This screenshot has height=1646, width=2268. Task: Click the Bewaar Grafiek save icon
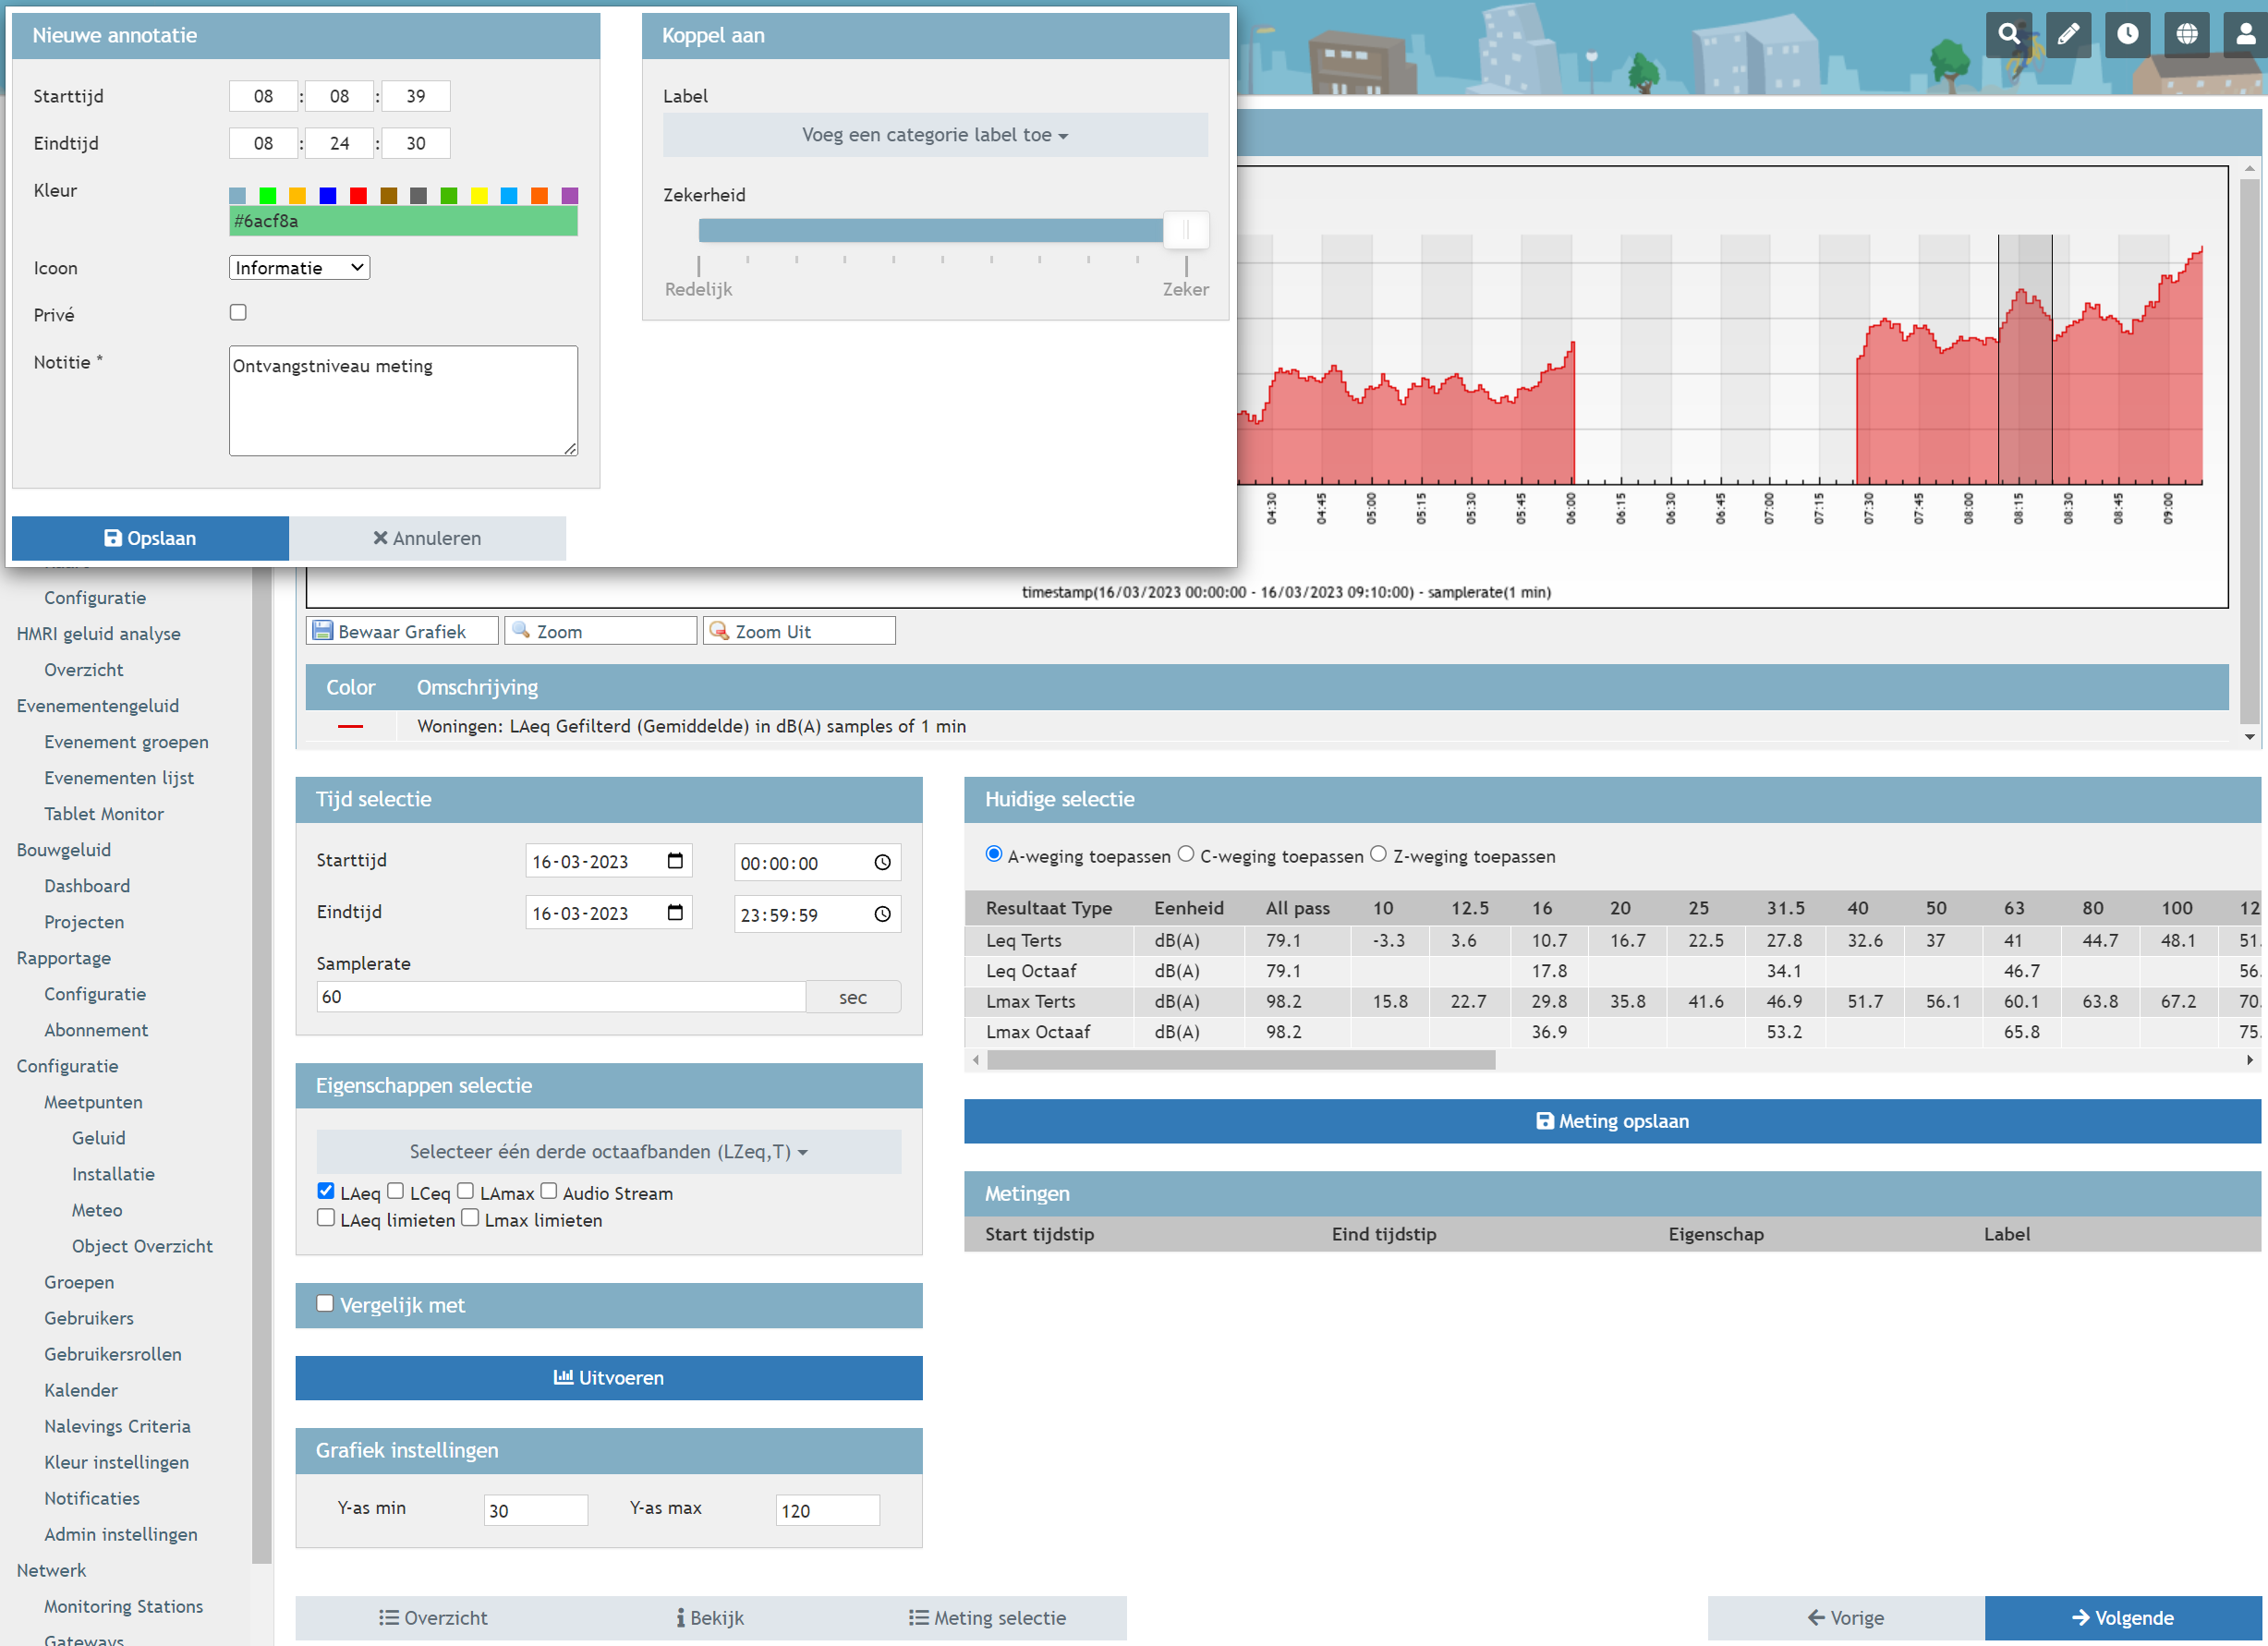(323, 631)
